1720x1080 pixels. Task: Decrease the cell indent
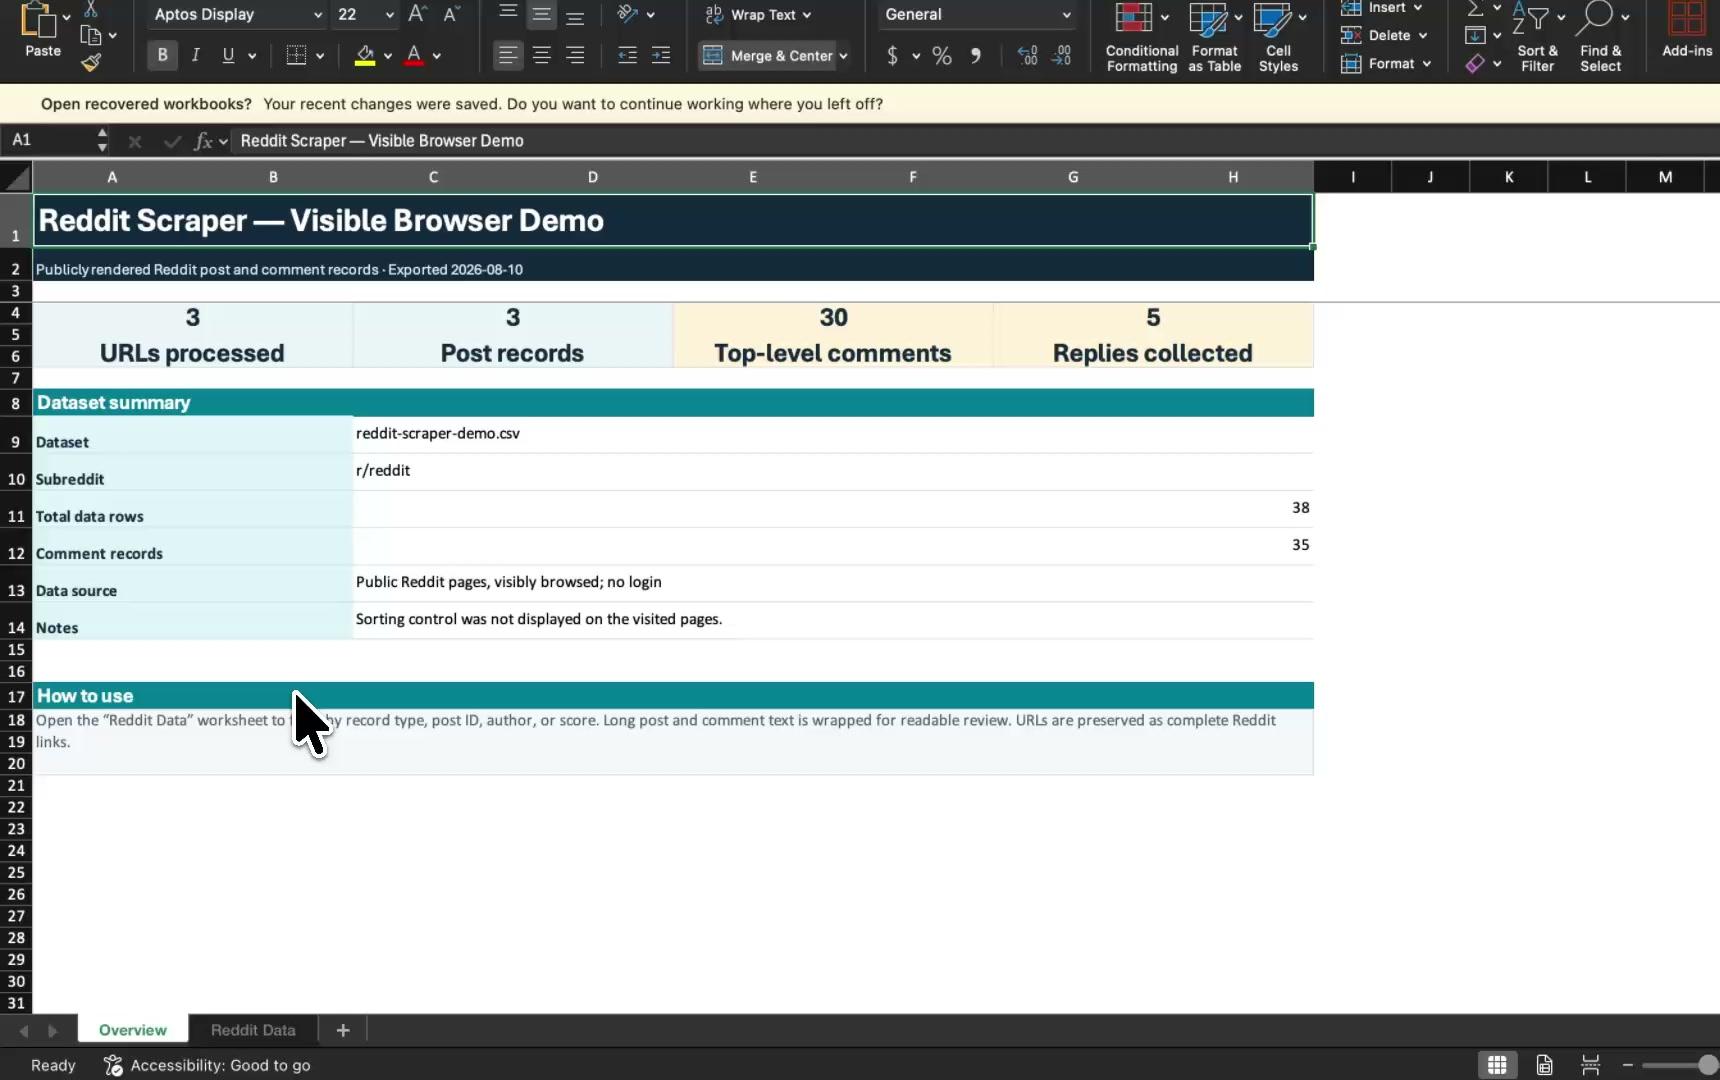tap(627, 55)
